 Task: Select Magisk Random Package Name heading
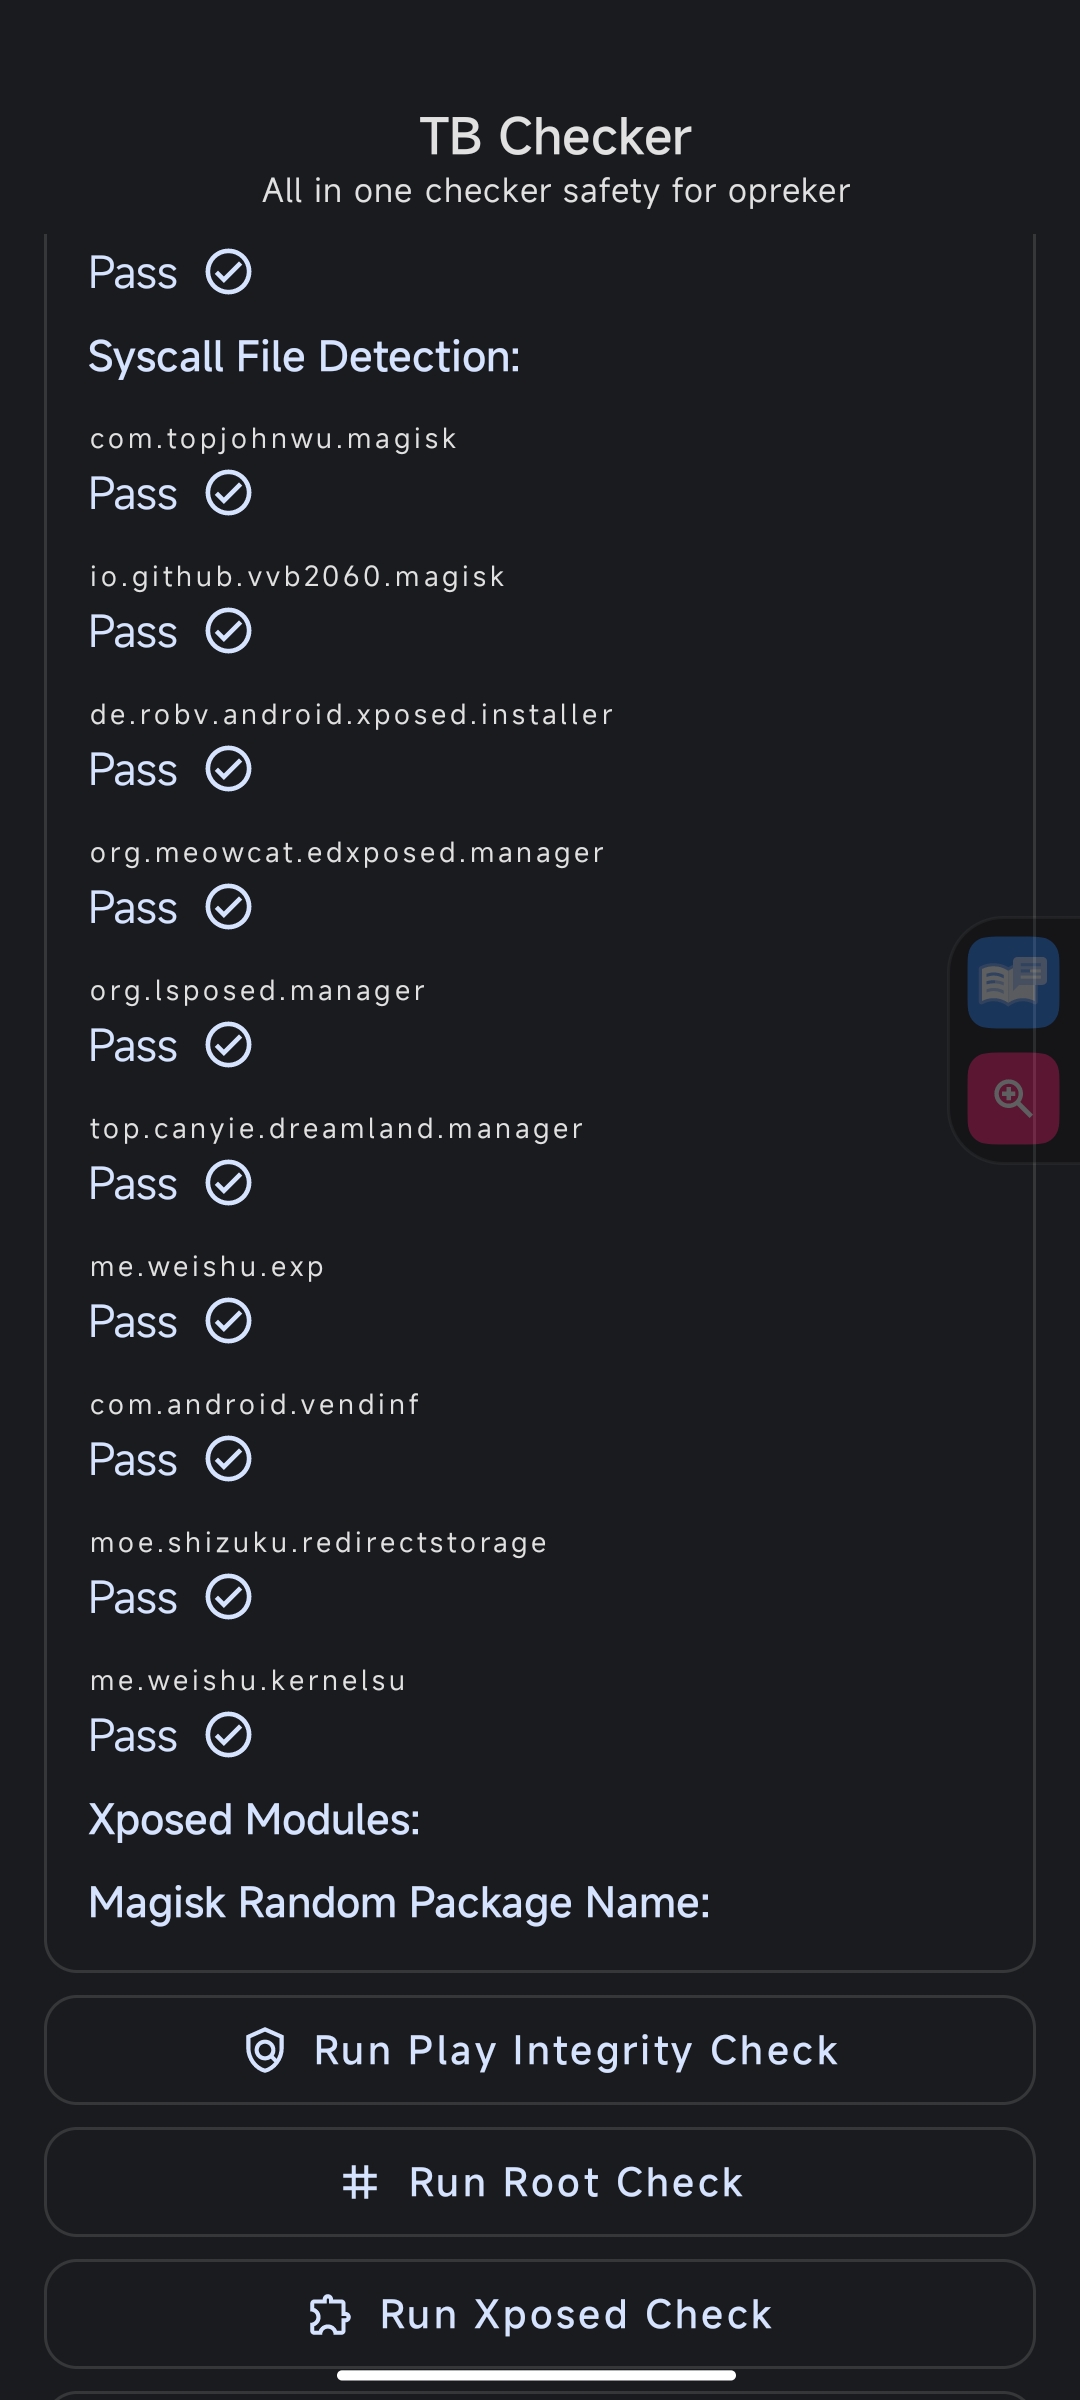pos(399,1903)
